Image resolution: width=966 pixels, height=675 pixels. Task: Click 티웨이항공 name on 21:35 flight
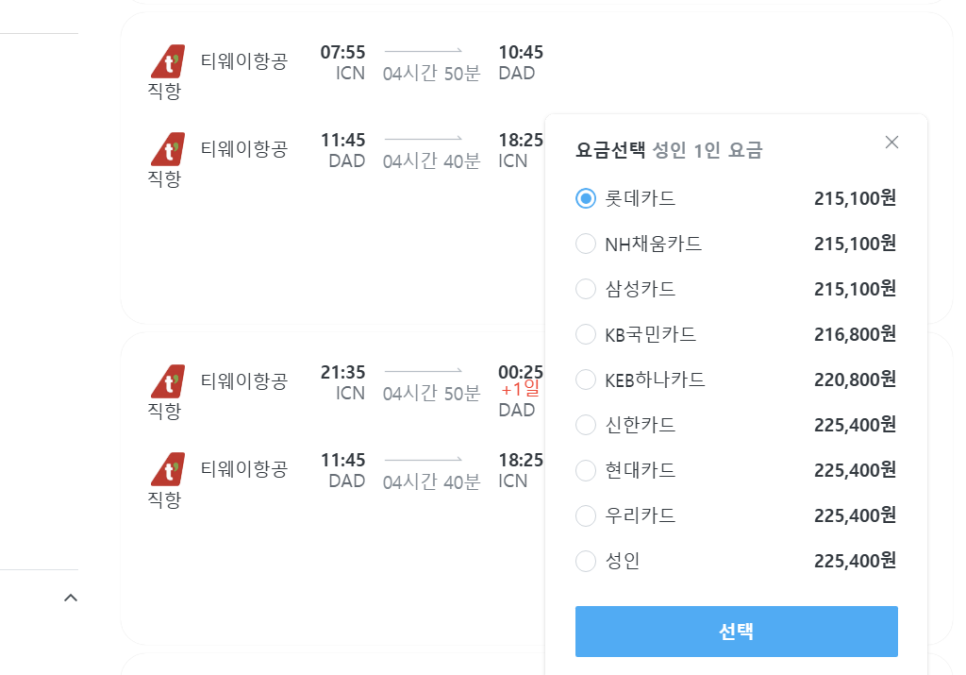coord(244,381)
